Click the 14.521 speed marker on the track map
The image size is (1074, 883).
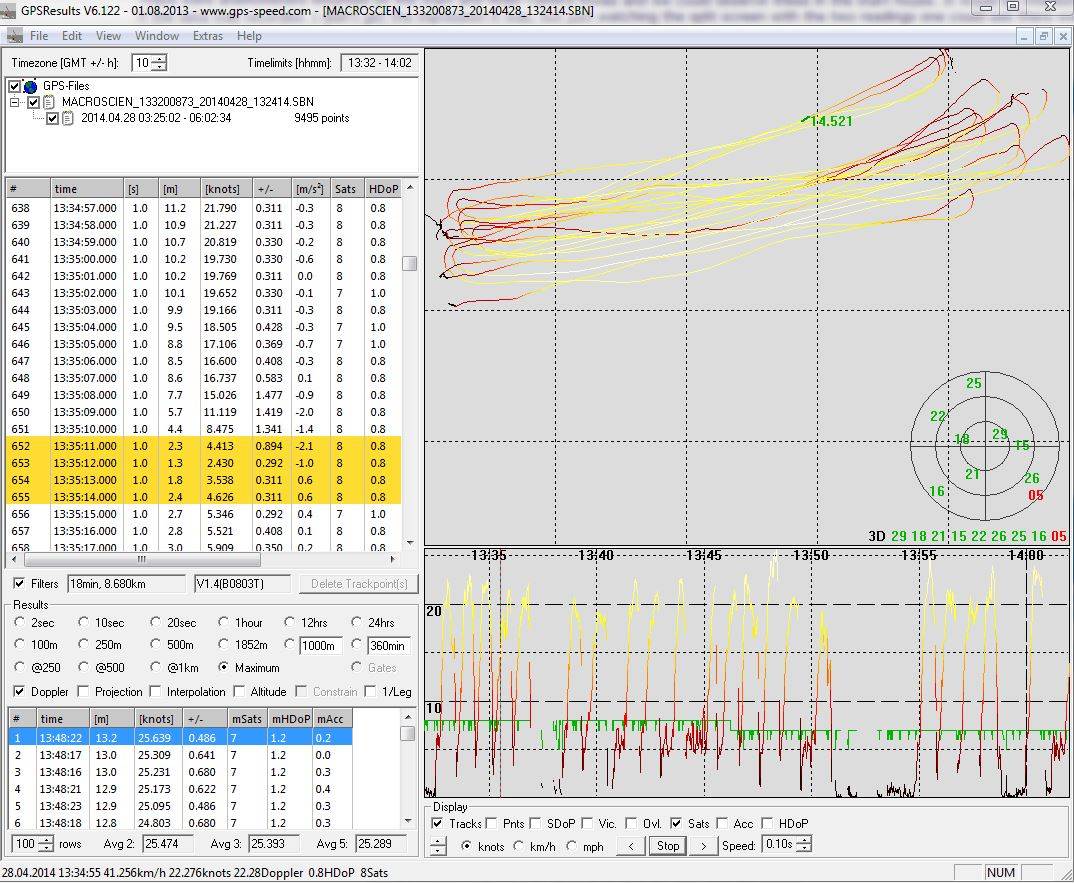pyautogui.click(x=829, y=121)
